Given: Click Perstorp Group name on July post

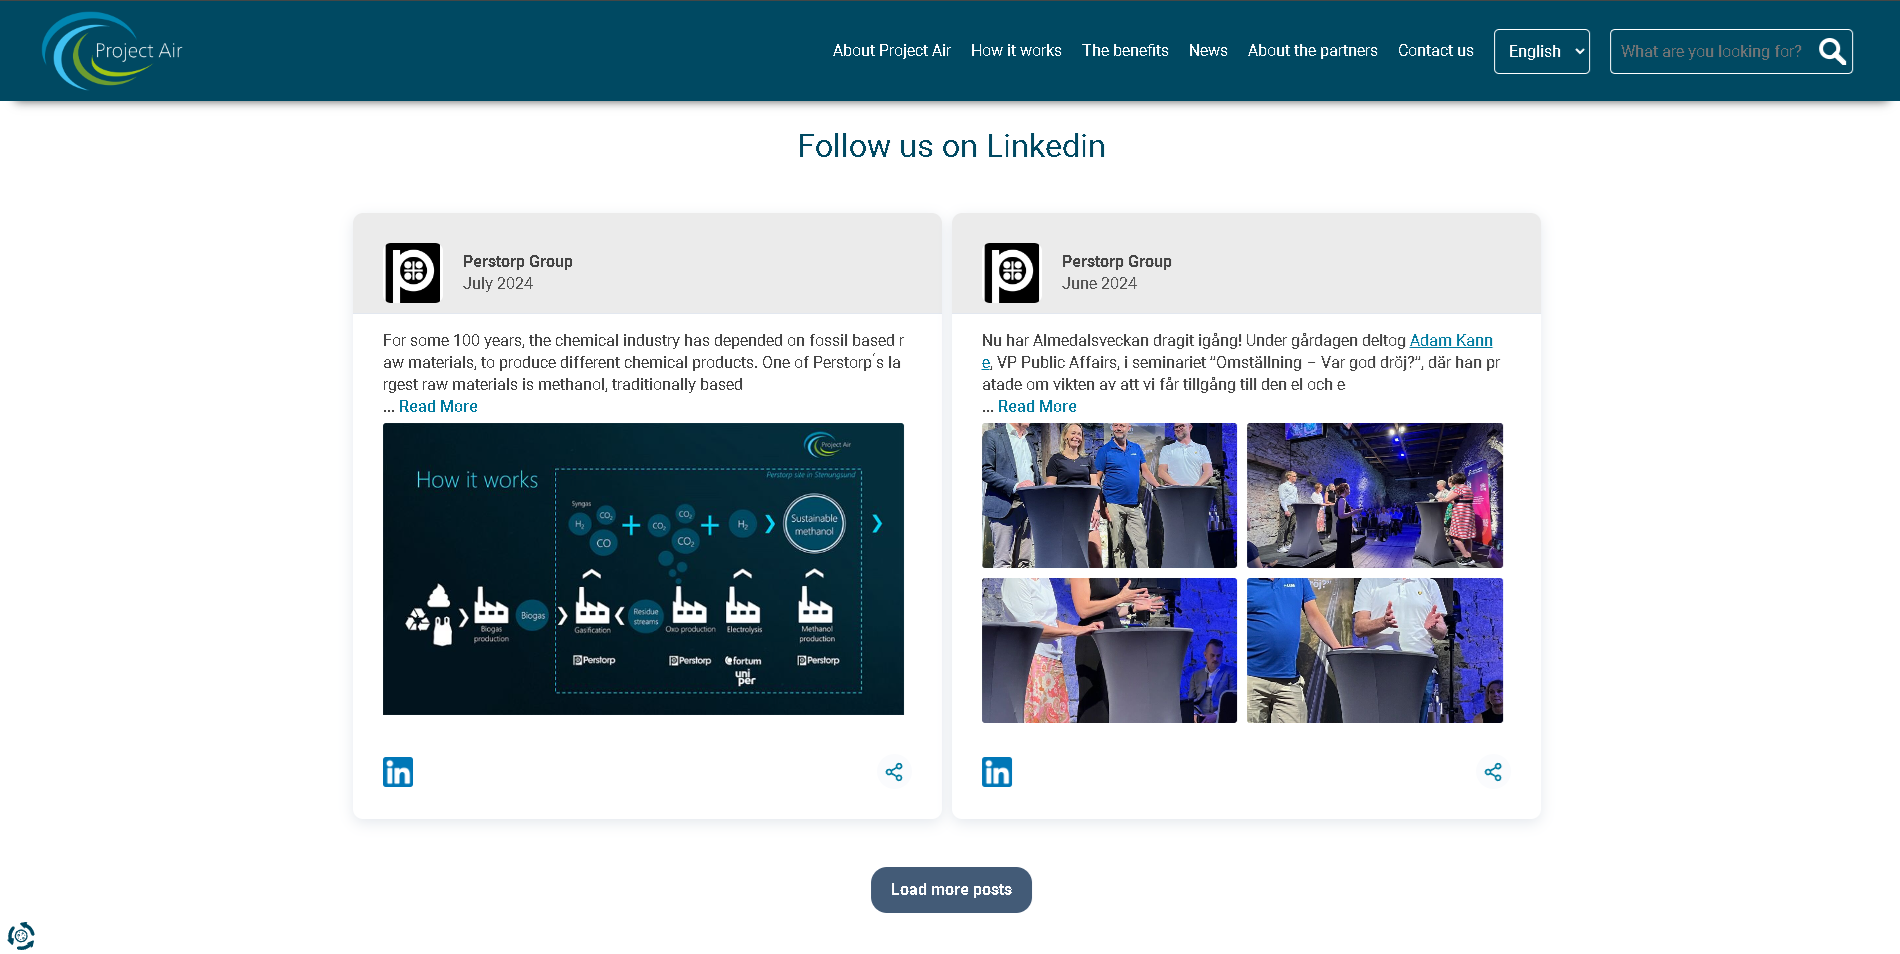Looking at the screenshot, I should (517, 261).
